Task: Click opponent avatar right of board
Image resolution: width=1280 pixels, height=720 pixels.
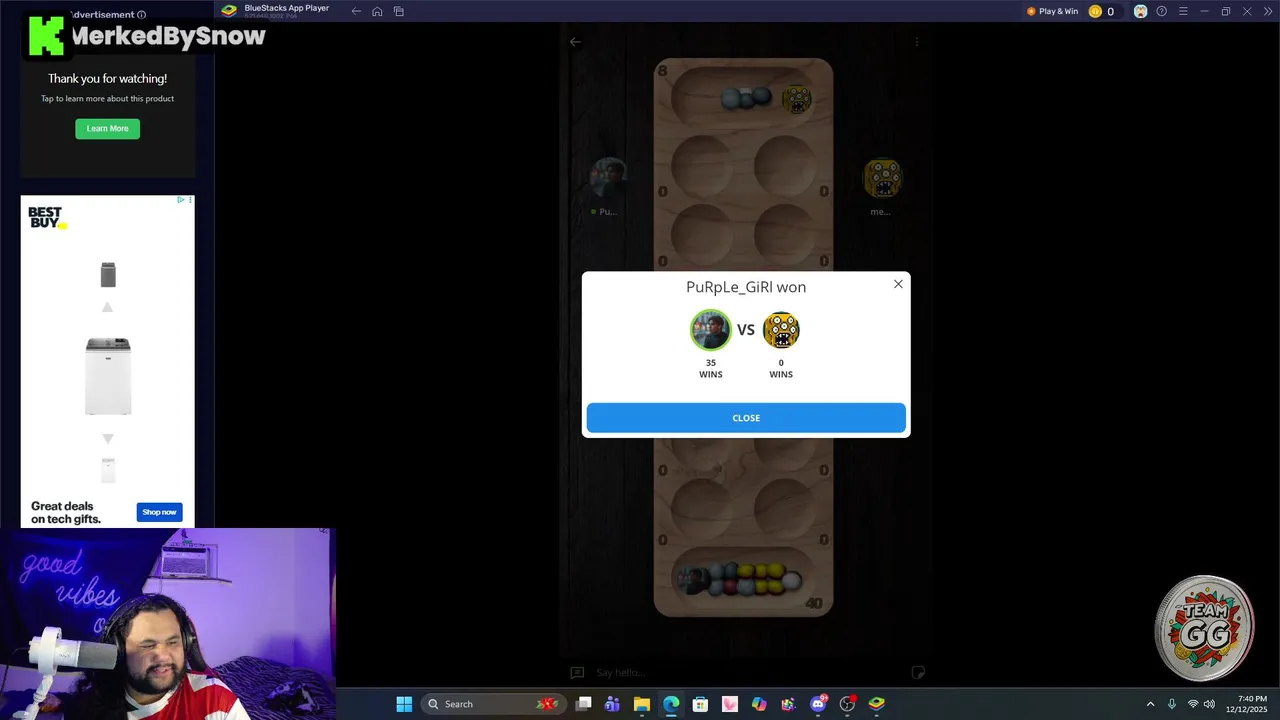Action: (x=883, y=178)
